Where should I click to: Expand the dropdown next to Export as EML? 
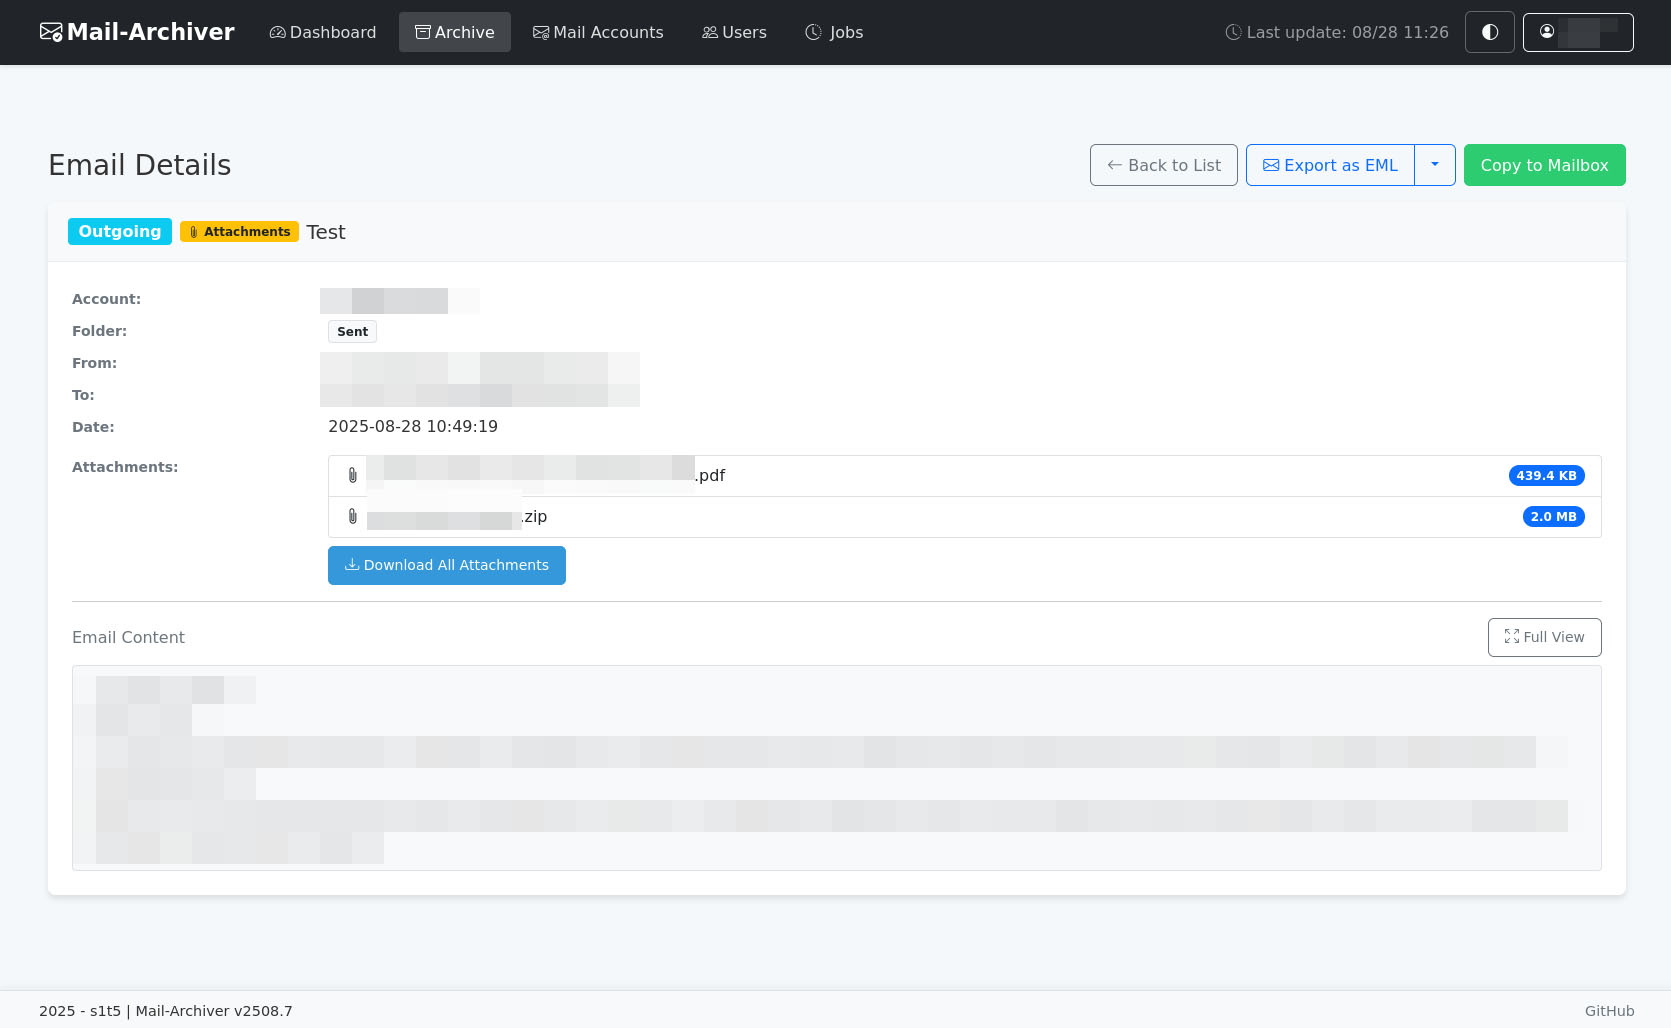1434,165
